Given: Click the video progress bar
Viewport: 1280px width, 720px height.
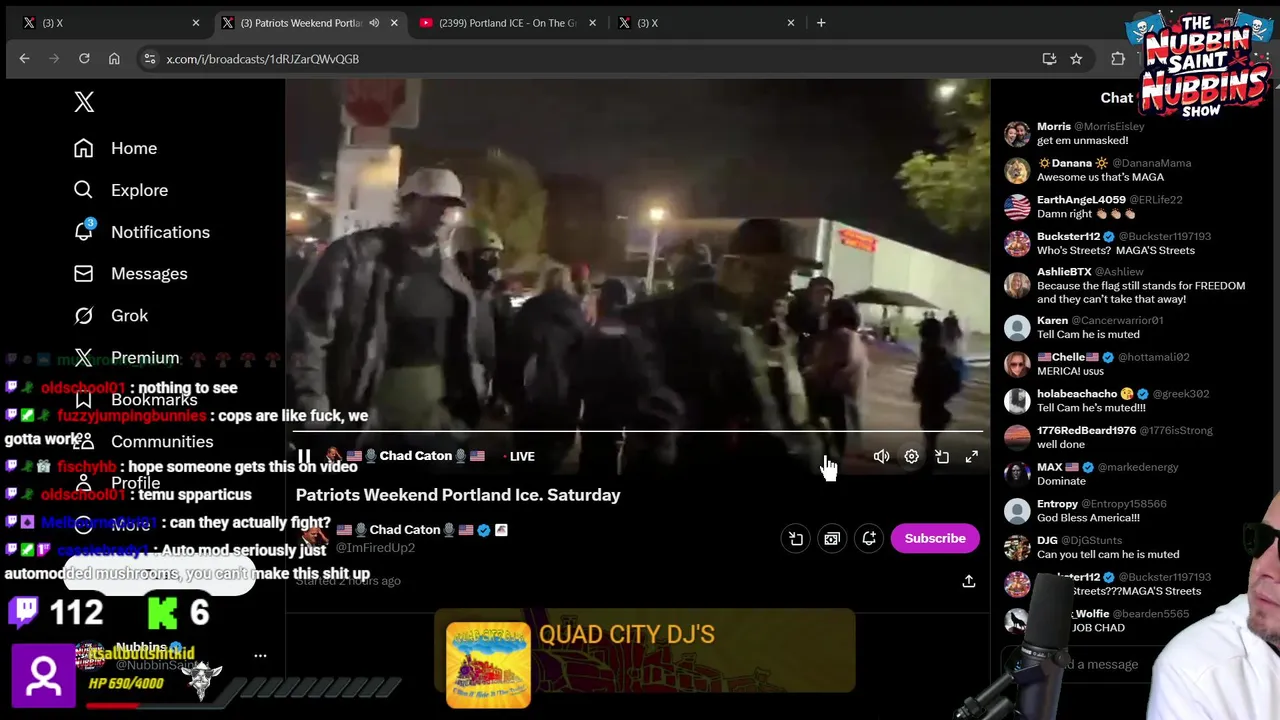Looking at the screenshot, I should [637, 432].
